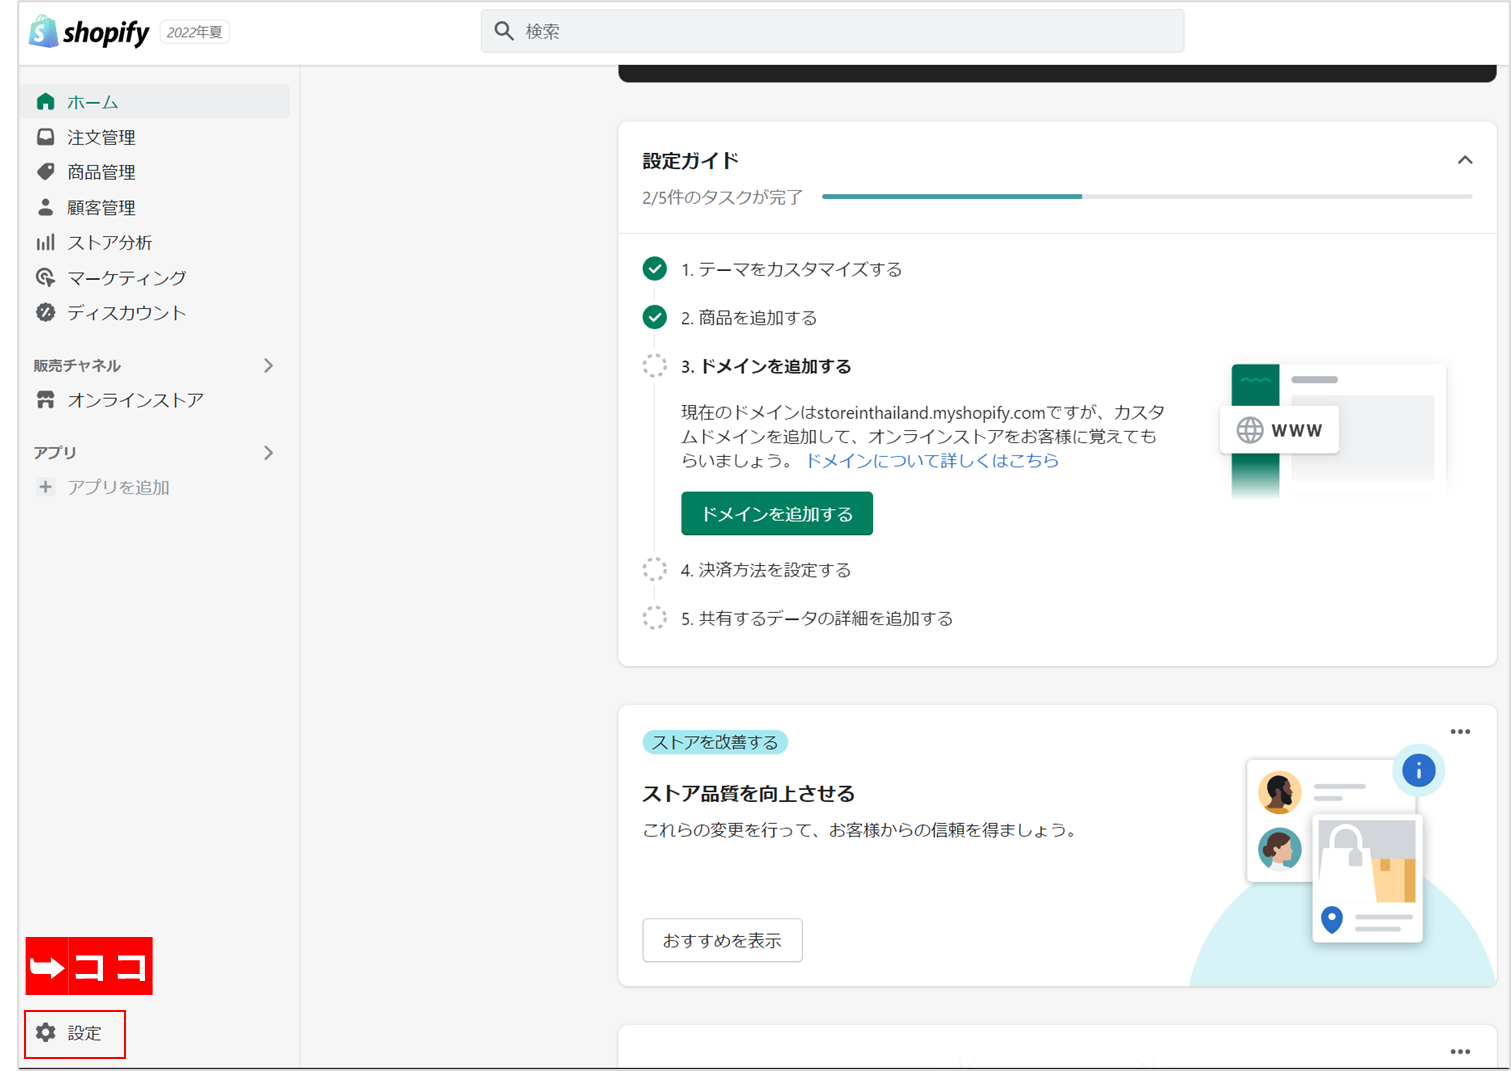The height and width of the screenshot is (1071, 1511).
Task: Select step 4. 決済方法を設定する
Action: 766,570
